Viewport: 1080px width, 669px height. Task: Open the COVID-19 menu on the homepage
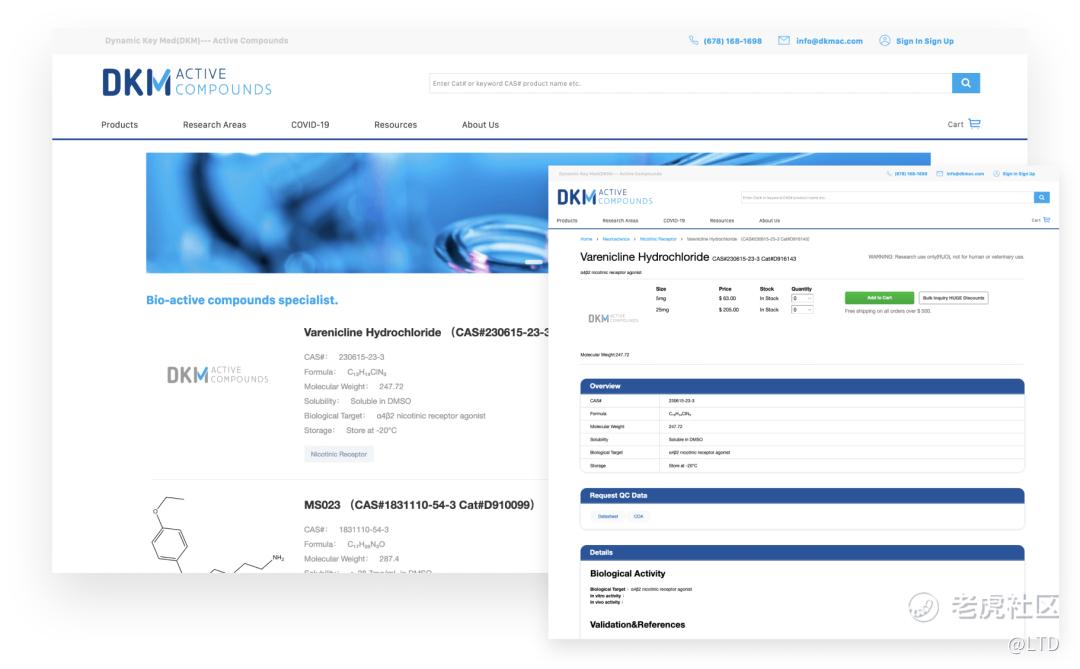(x=310, y=125)
